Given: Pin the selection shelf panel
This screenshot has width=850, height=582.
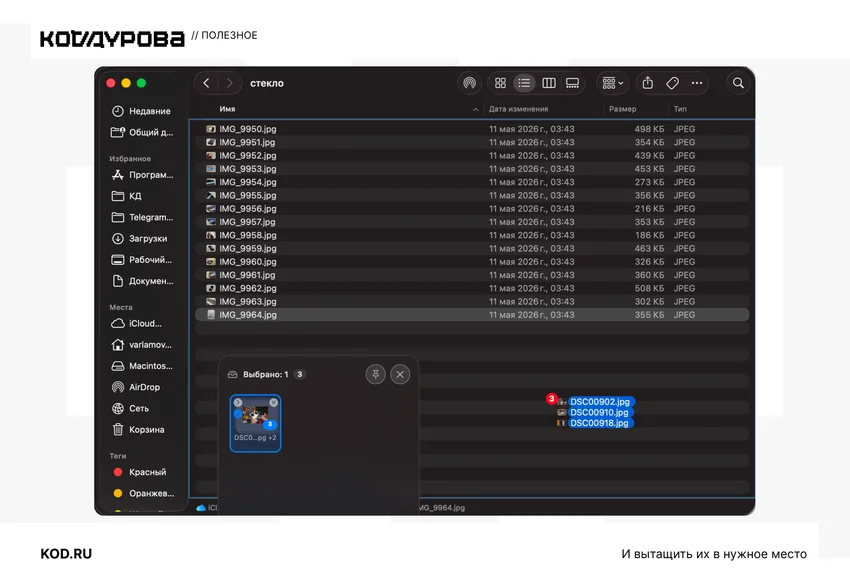Looking at the screenshot, I should (x=375, y=374).
